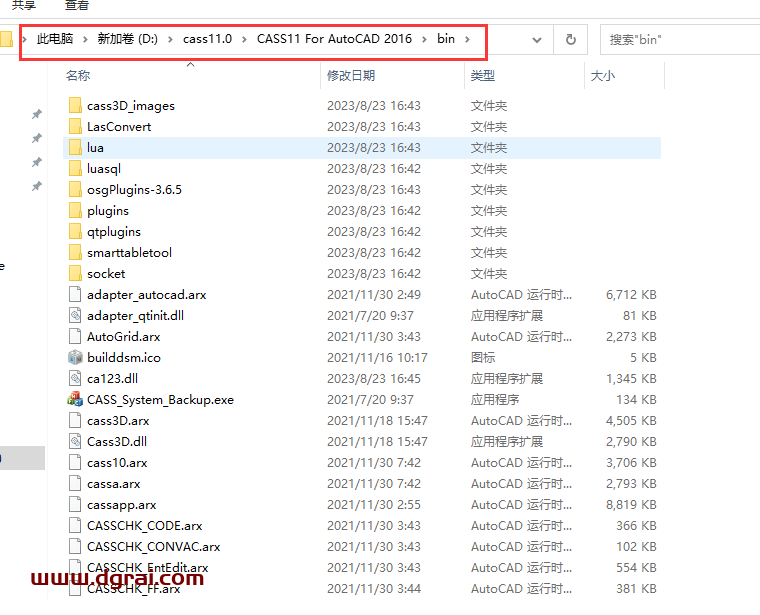Expand the chevron before 此电脑 in path
Screen dimensions: 760x615
tap(24, 39)
